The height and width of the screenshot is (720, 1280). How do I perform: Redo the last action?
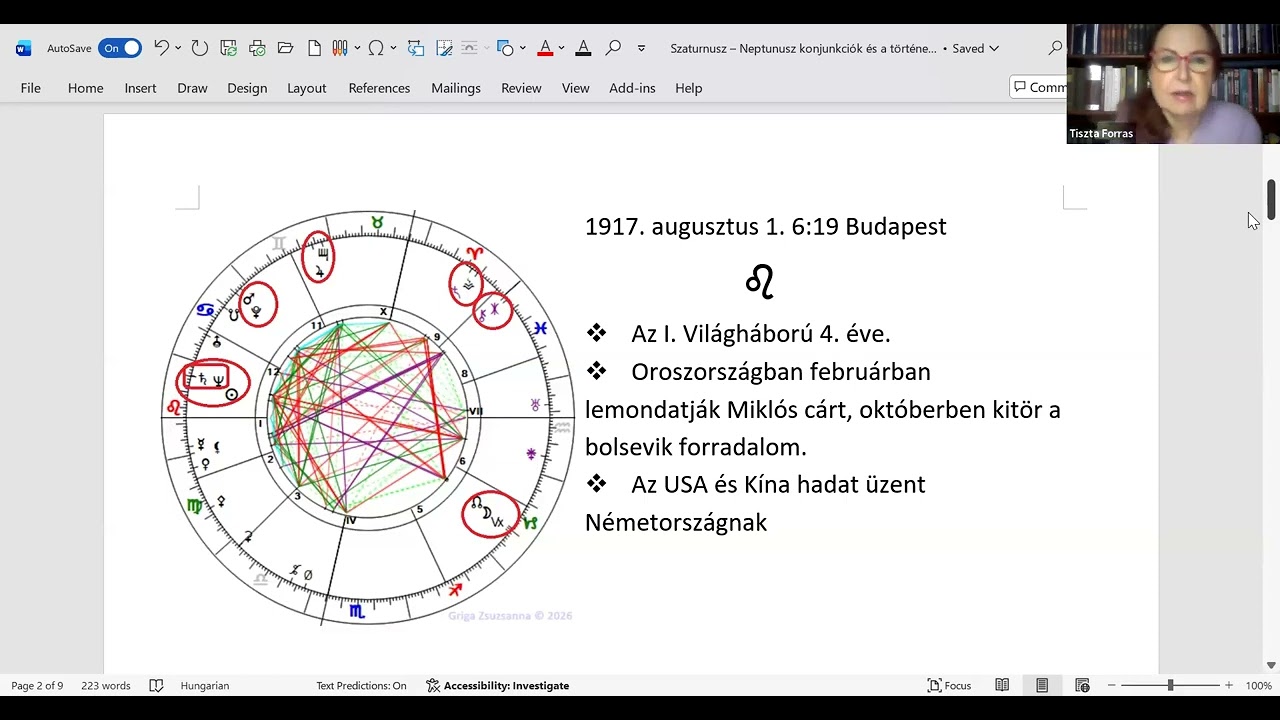pyautogui.click(x=200, y=48)
